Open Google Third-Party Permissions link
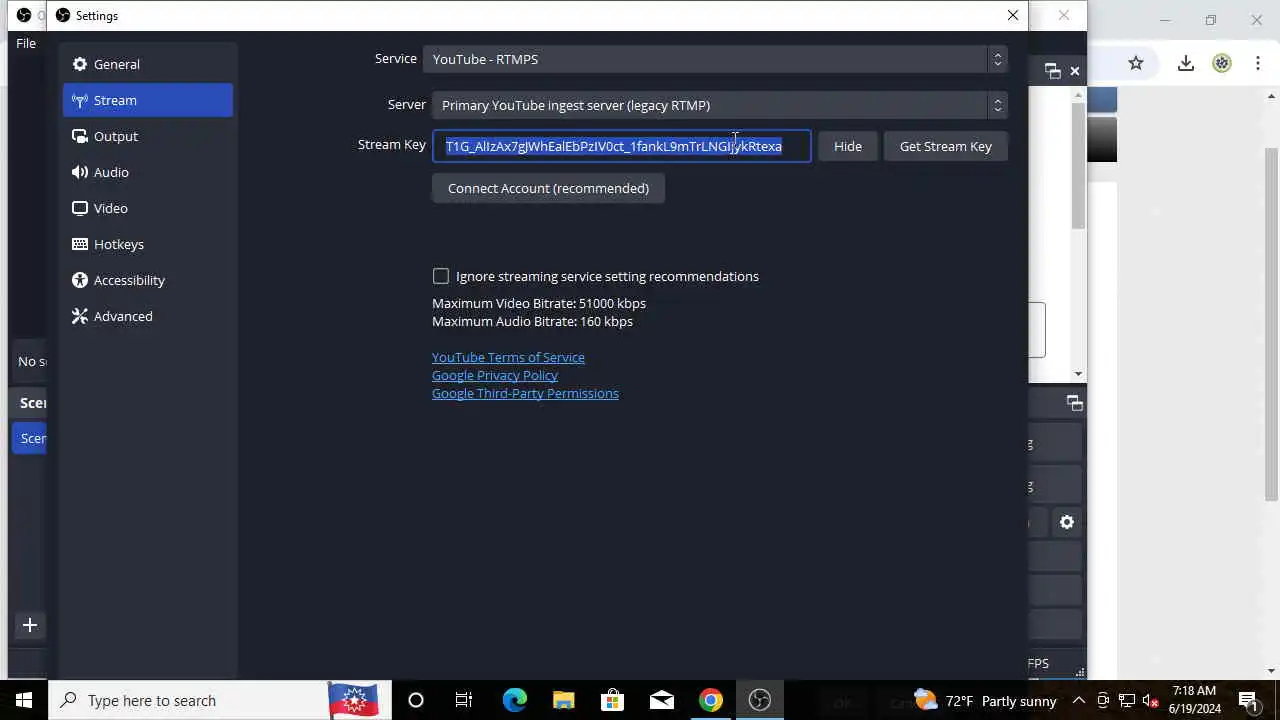 (x=525, y=393)
